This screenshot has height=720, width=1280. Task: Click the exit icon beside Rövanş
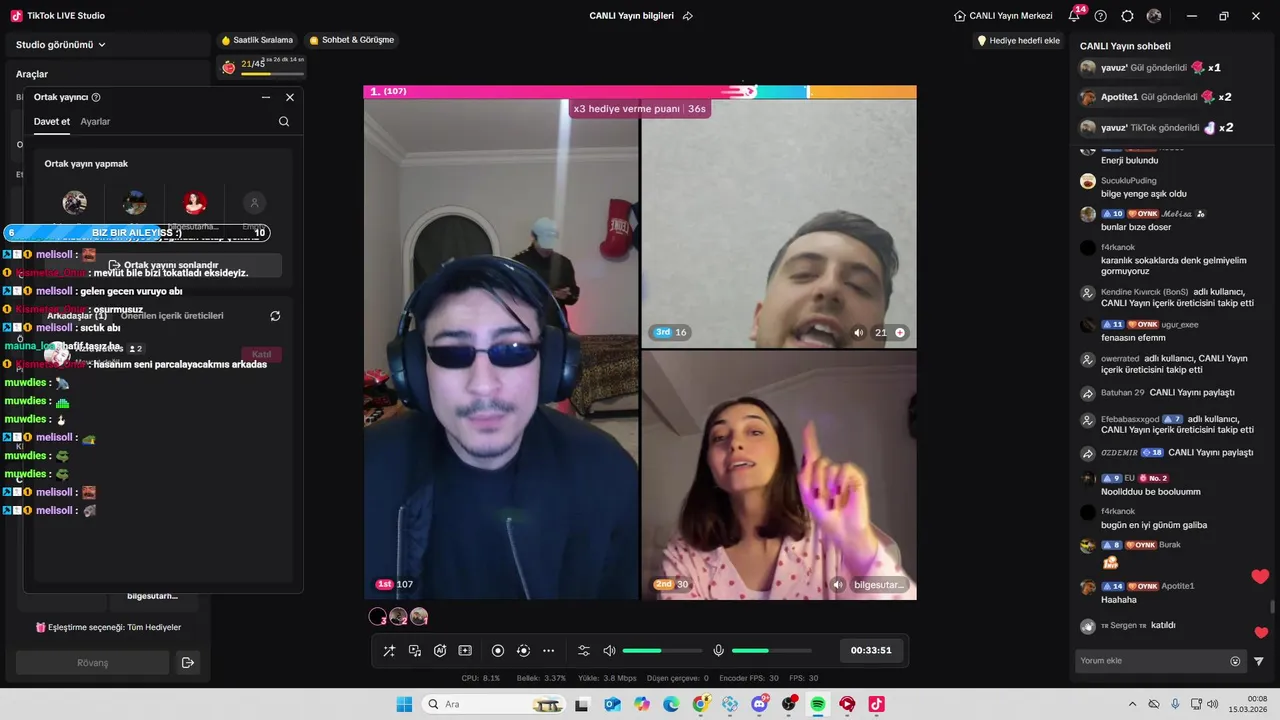coord(187,662)
